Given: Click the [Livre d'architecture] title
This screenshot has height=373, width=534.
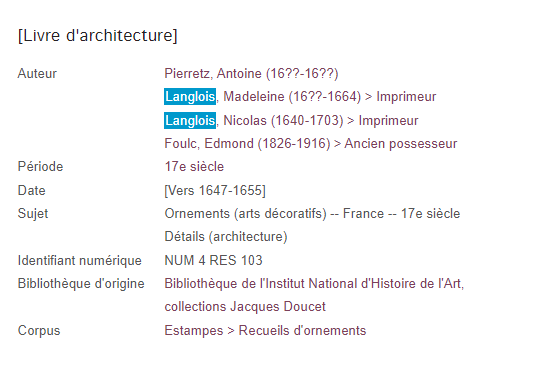Looking at the screenshot, I should tap(98, 35).
